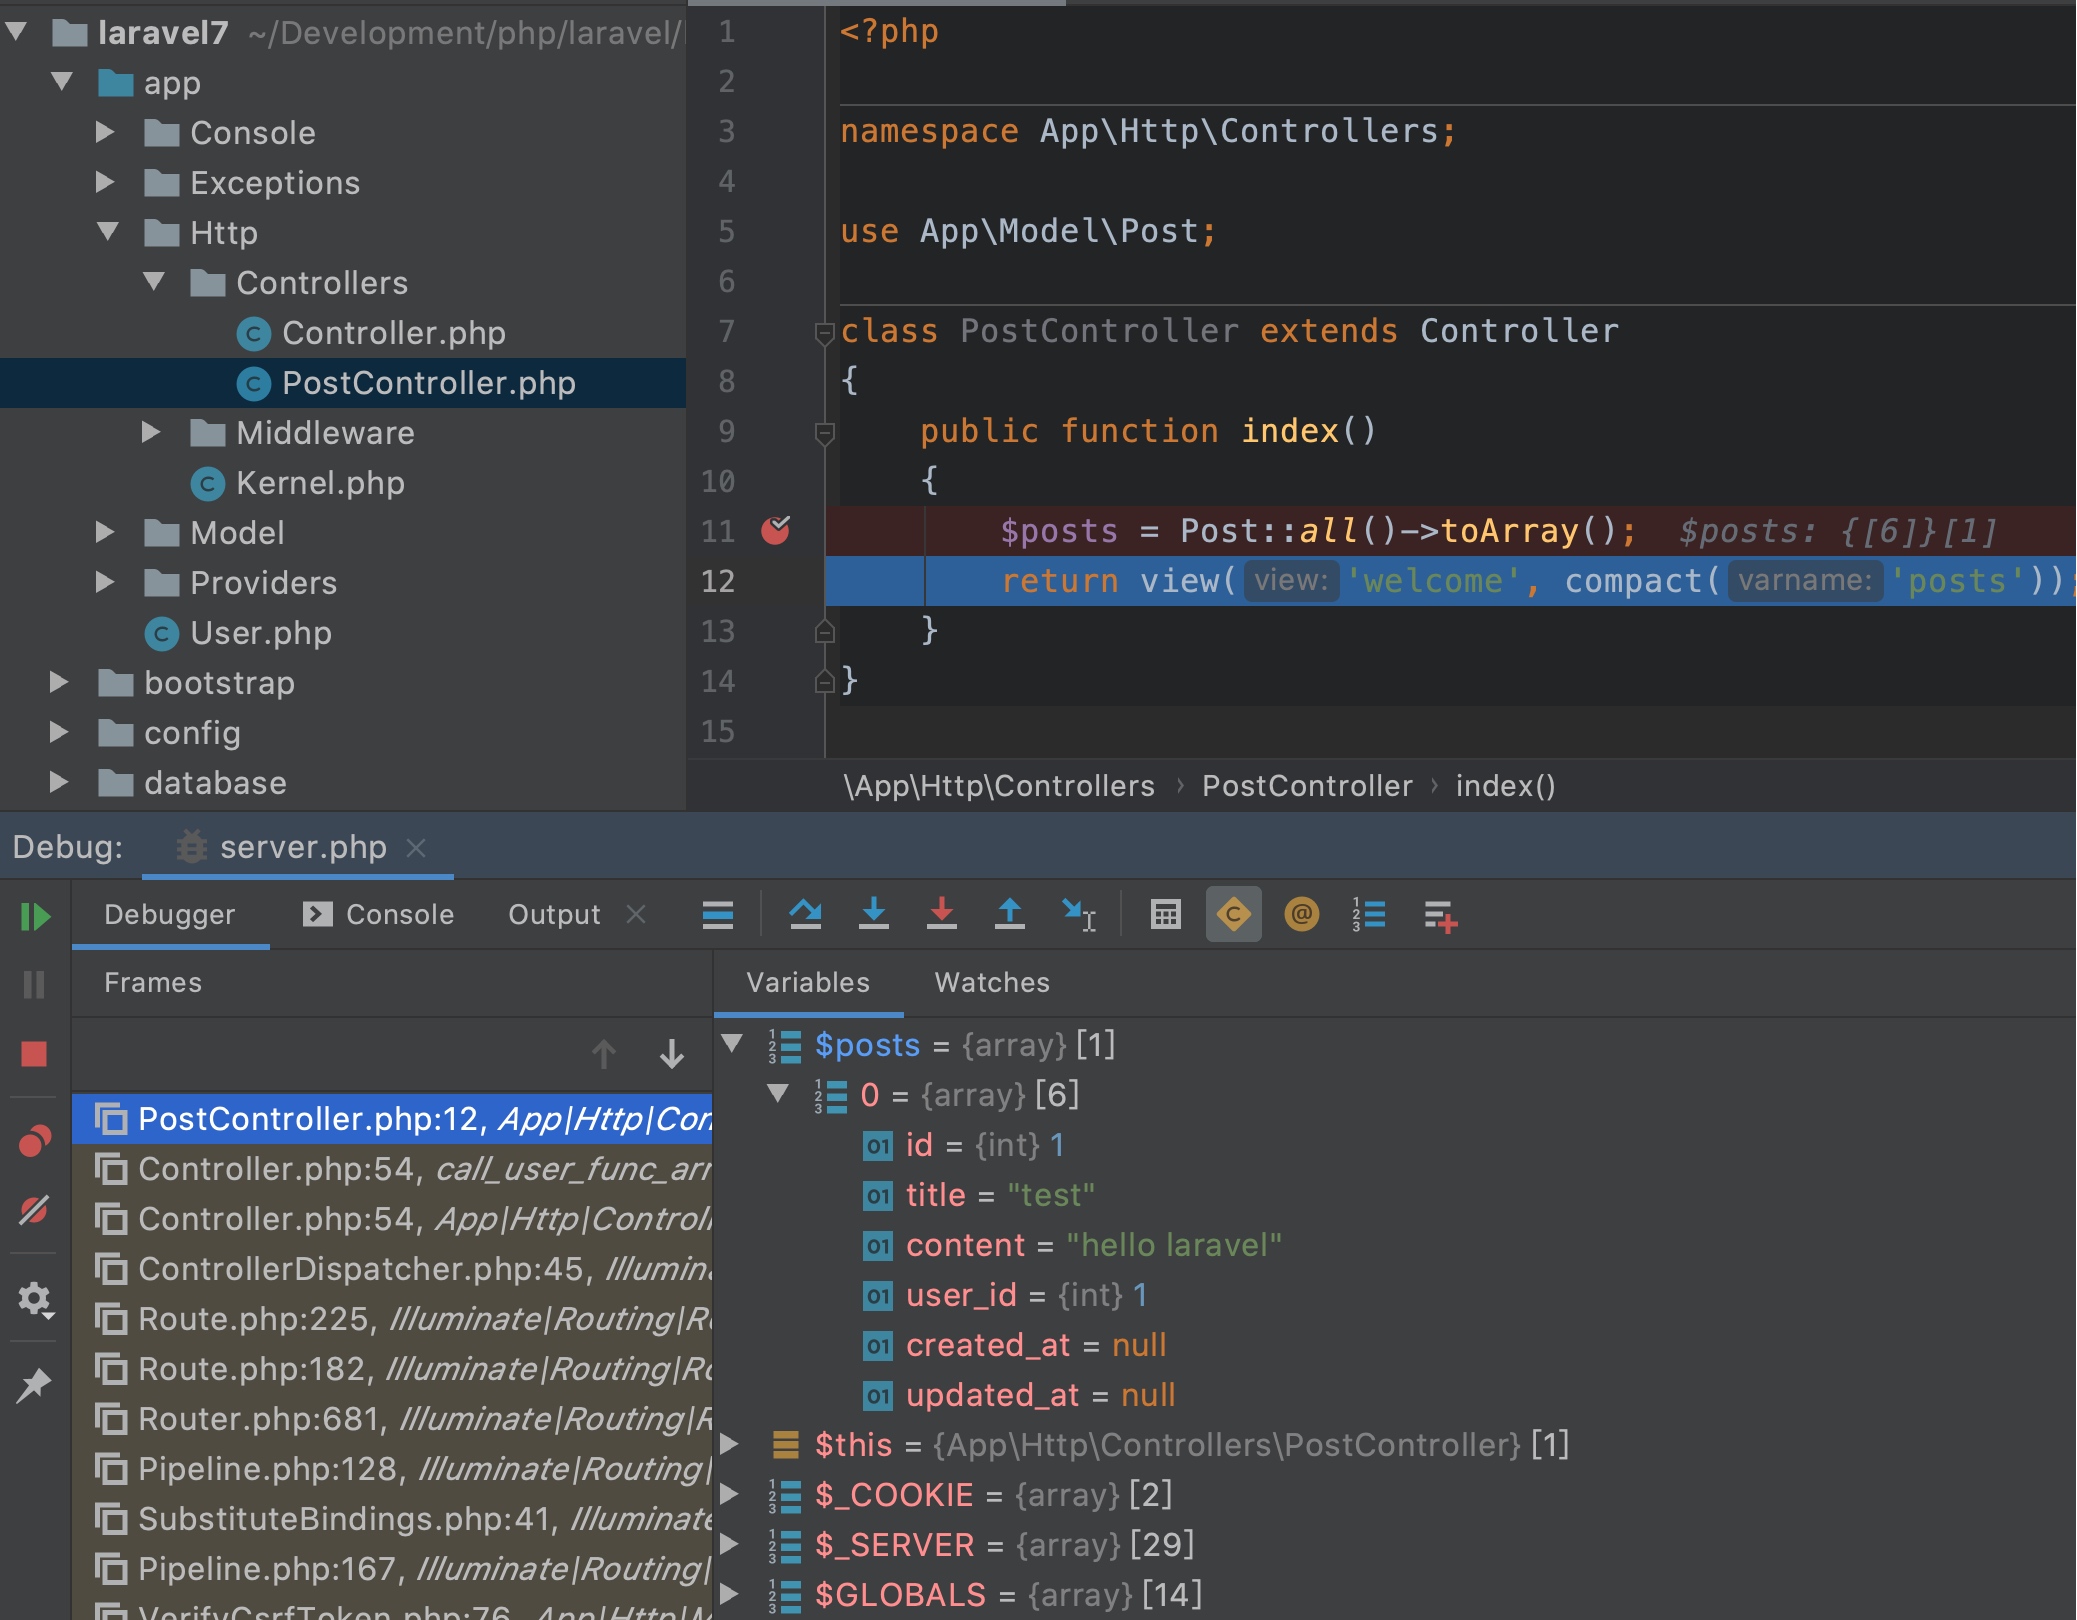This screenshot has height=1620, width=2077.
Task: Step over the current line
Action: (x=805, y=914)
